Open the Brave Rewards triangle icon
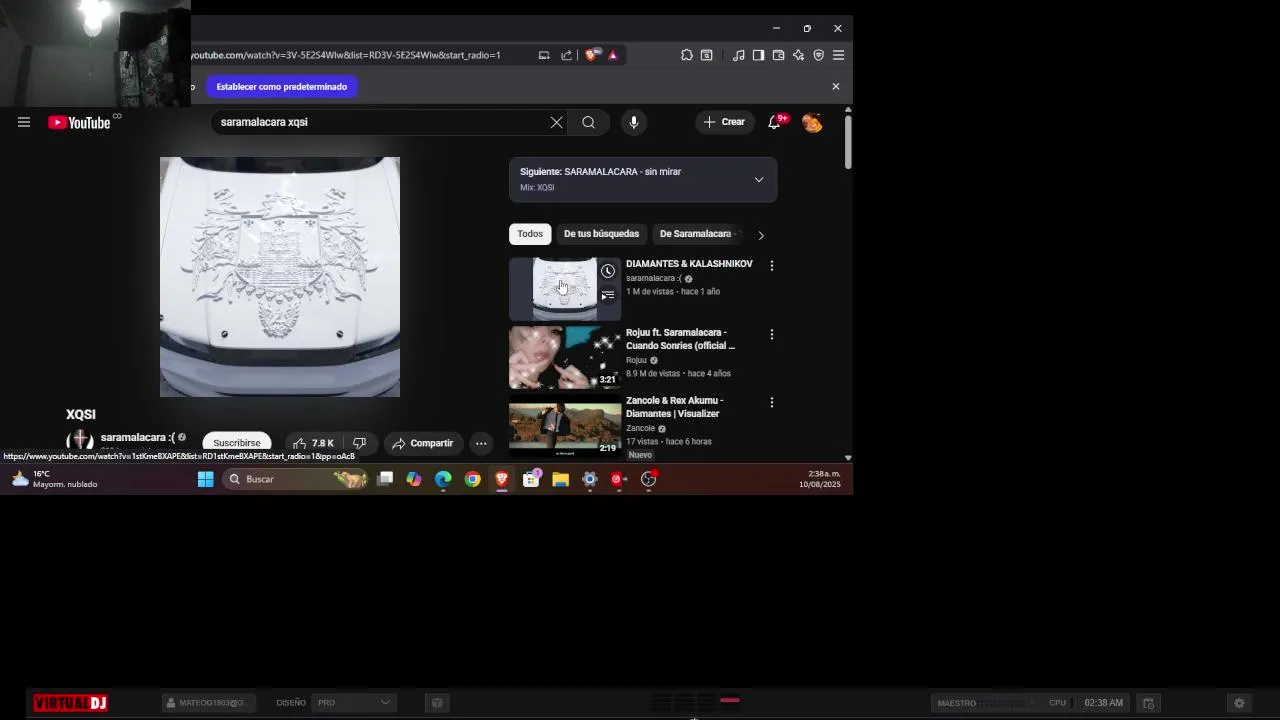This screenshot has height=720, width=1280. pos(613,55)
